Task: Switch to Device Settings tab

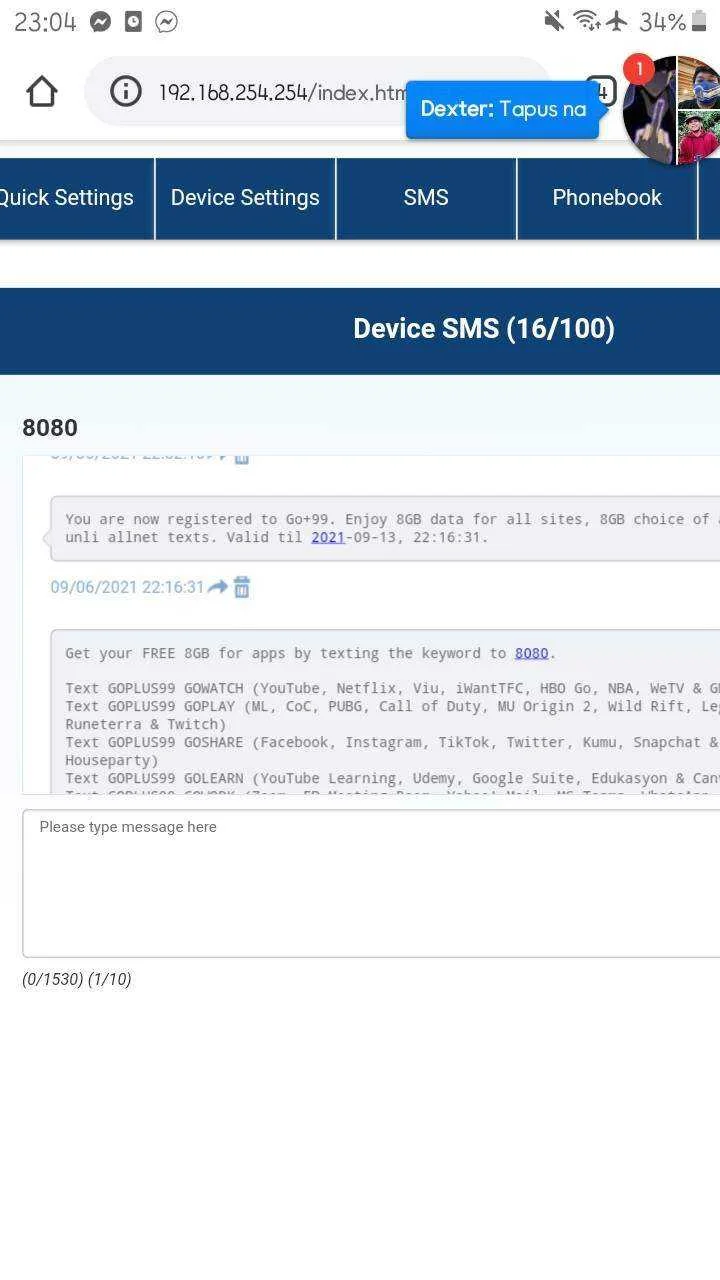Action: [245, 198]
